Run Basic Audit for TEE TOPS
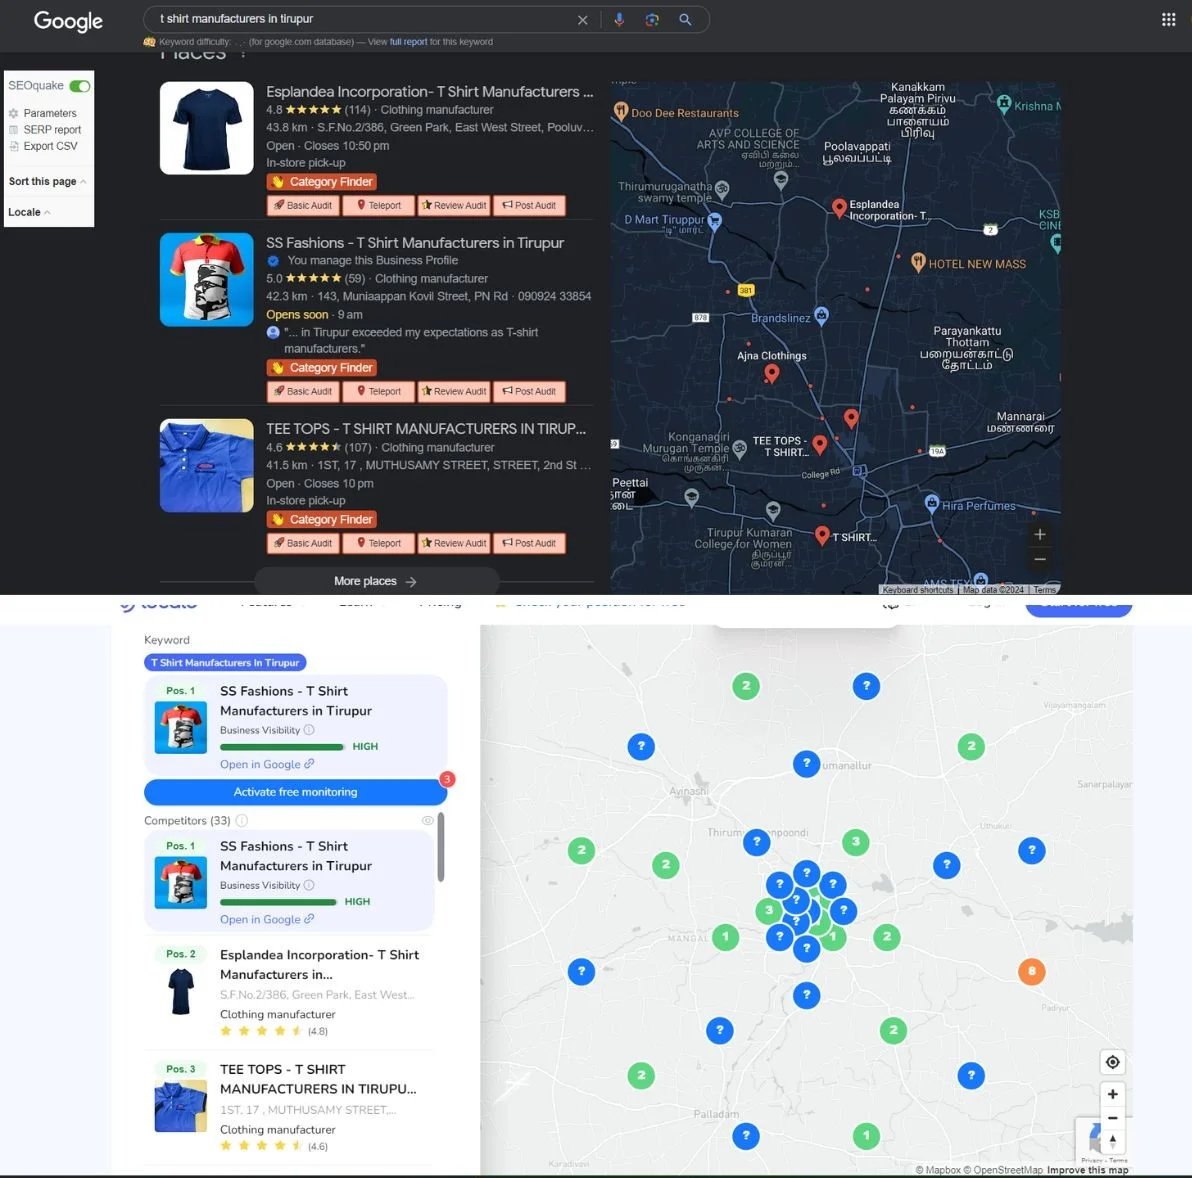The width and height of the screenshot is (1192, 1178). pos(303,543)
